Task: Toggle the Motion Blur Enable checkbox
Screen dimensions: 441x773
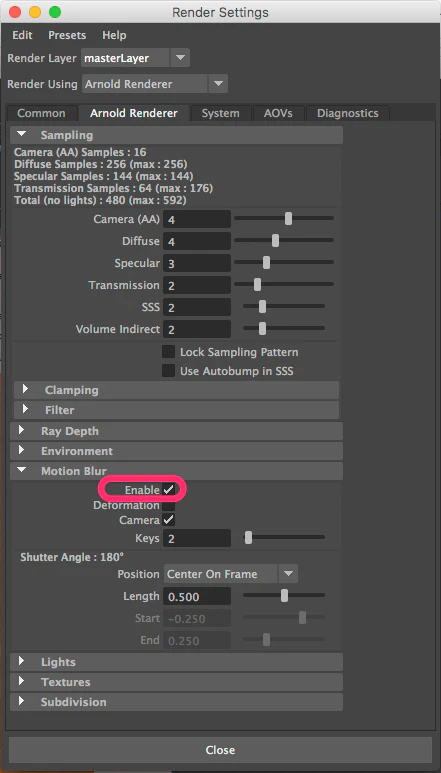Action: click(x=169, y=490)
